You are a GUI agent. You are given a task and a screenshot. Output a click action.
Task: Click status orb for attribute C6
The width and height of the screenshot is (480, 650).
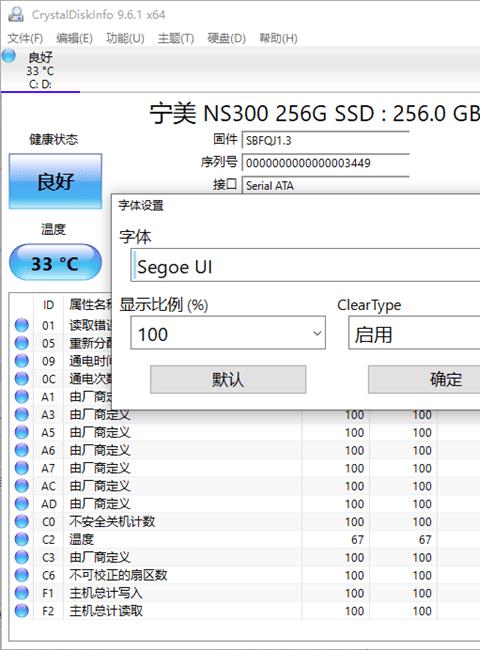click(22, 575)
